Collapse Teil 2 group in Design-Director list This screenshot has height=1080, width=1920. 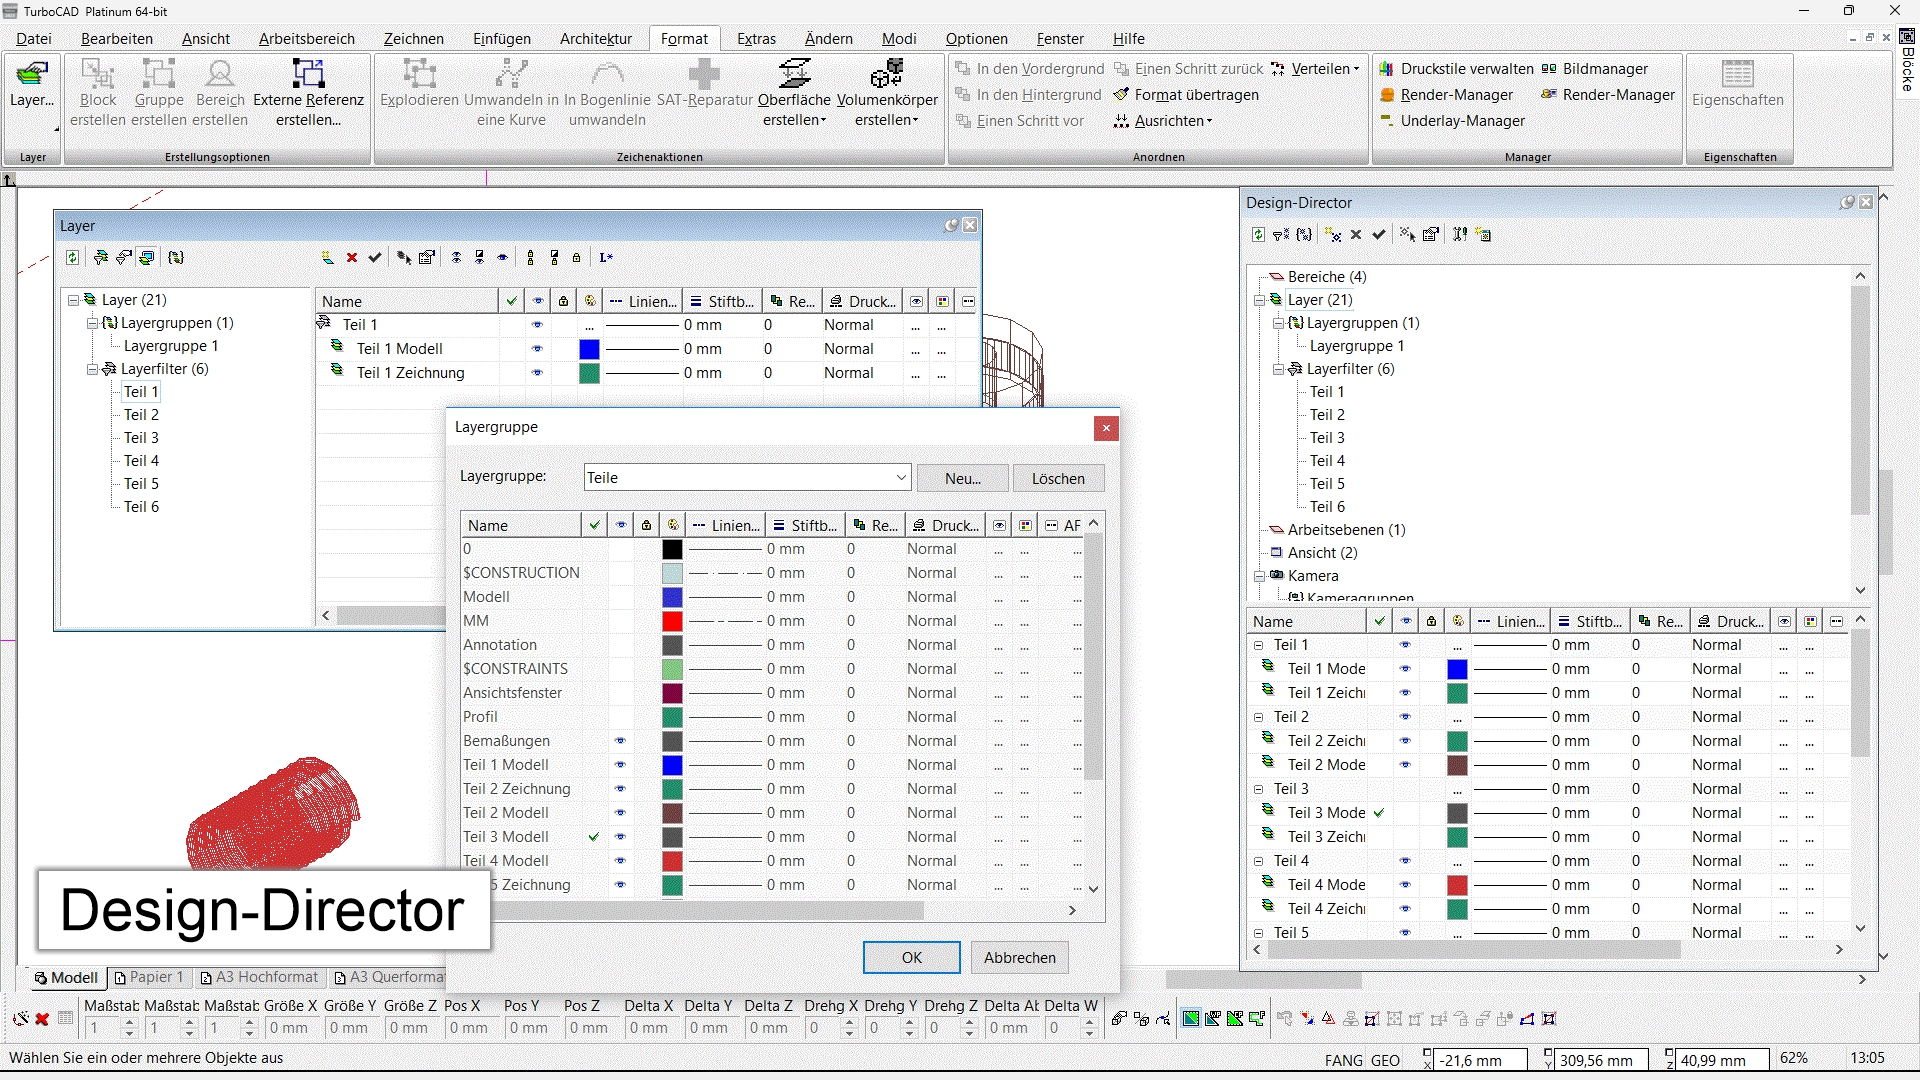click(x=1259, y=717)
